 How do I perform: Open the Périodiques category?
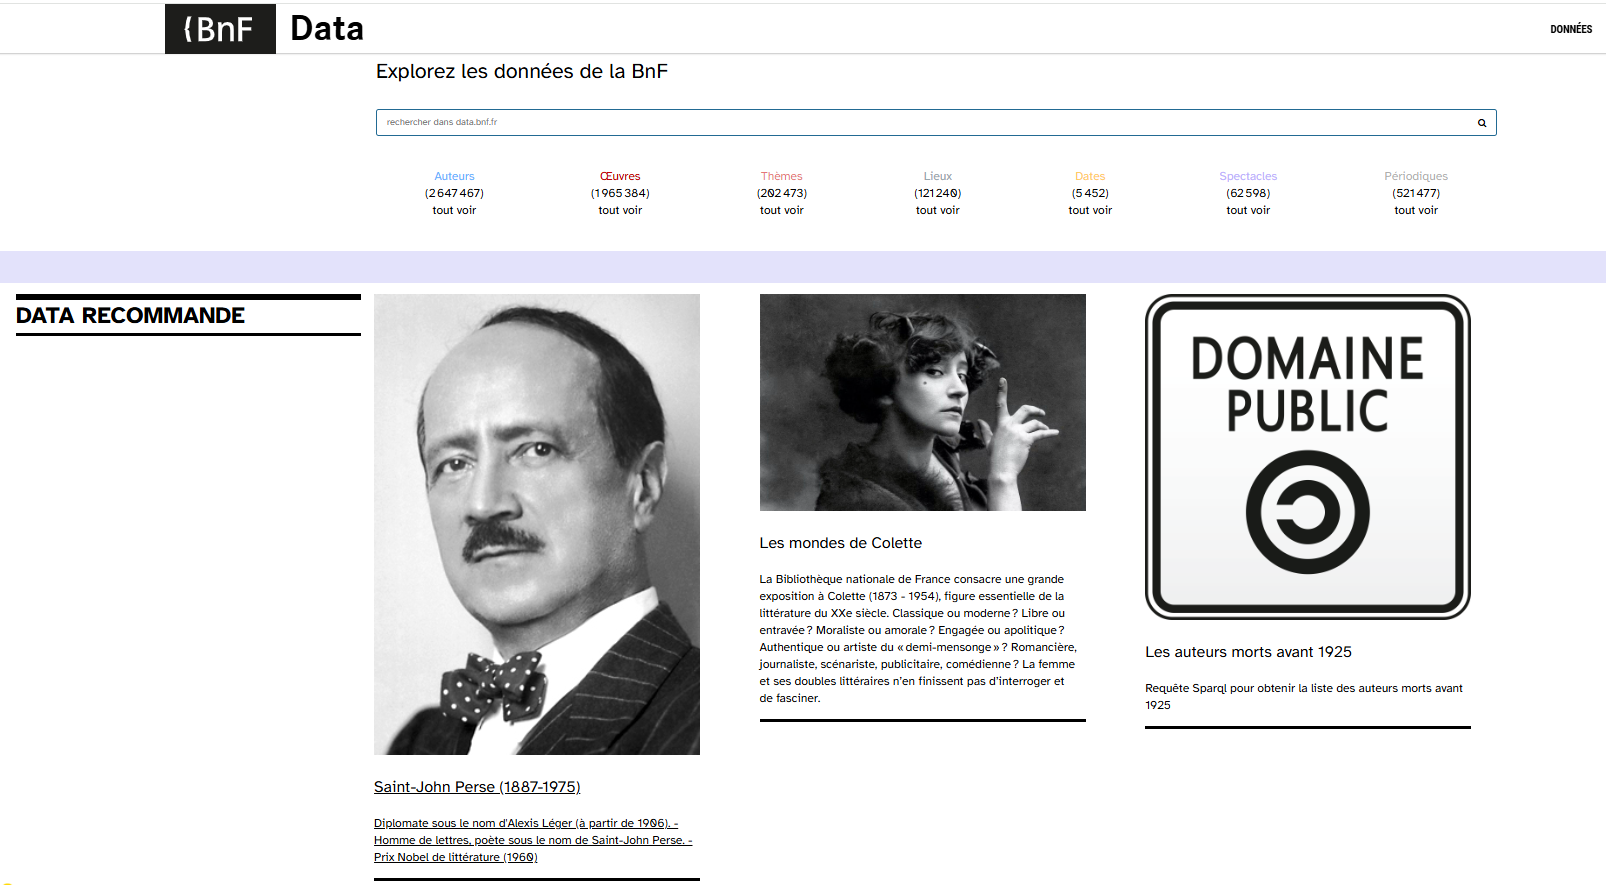point(1415,176)
